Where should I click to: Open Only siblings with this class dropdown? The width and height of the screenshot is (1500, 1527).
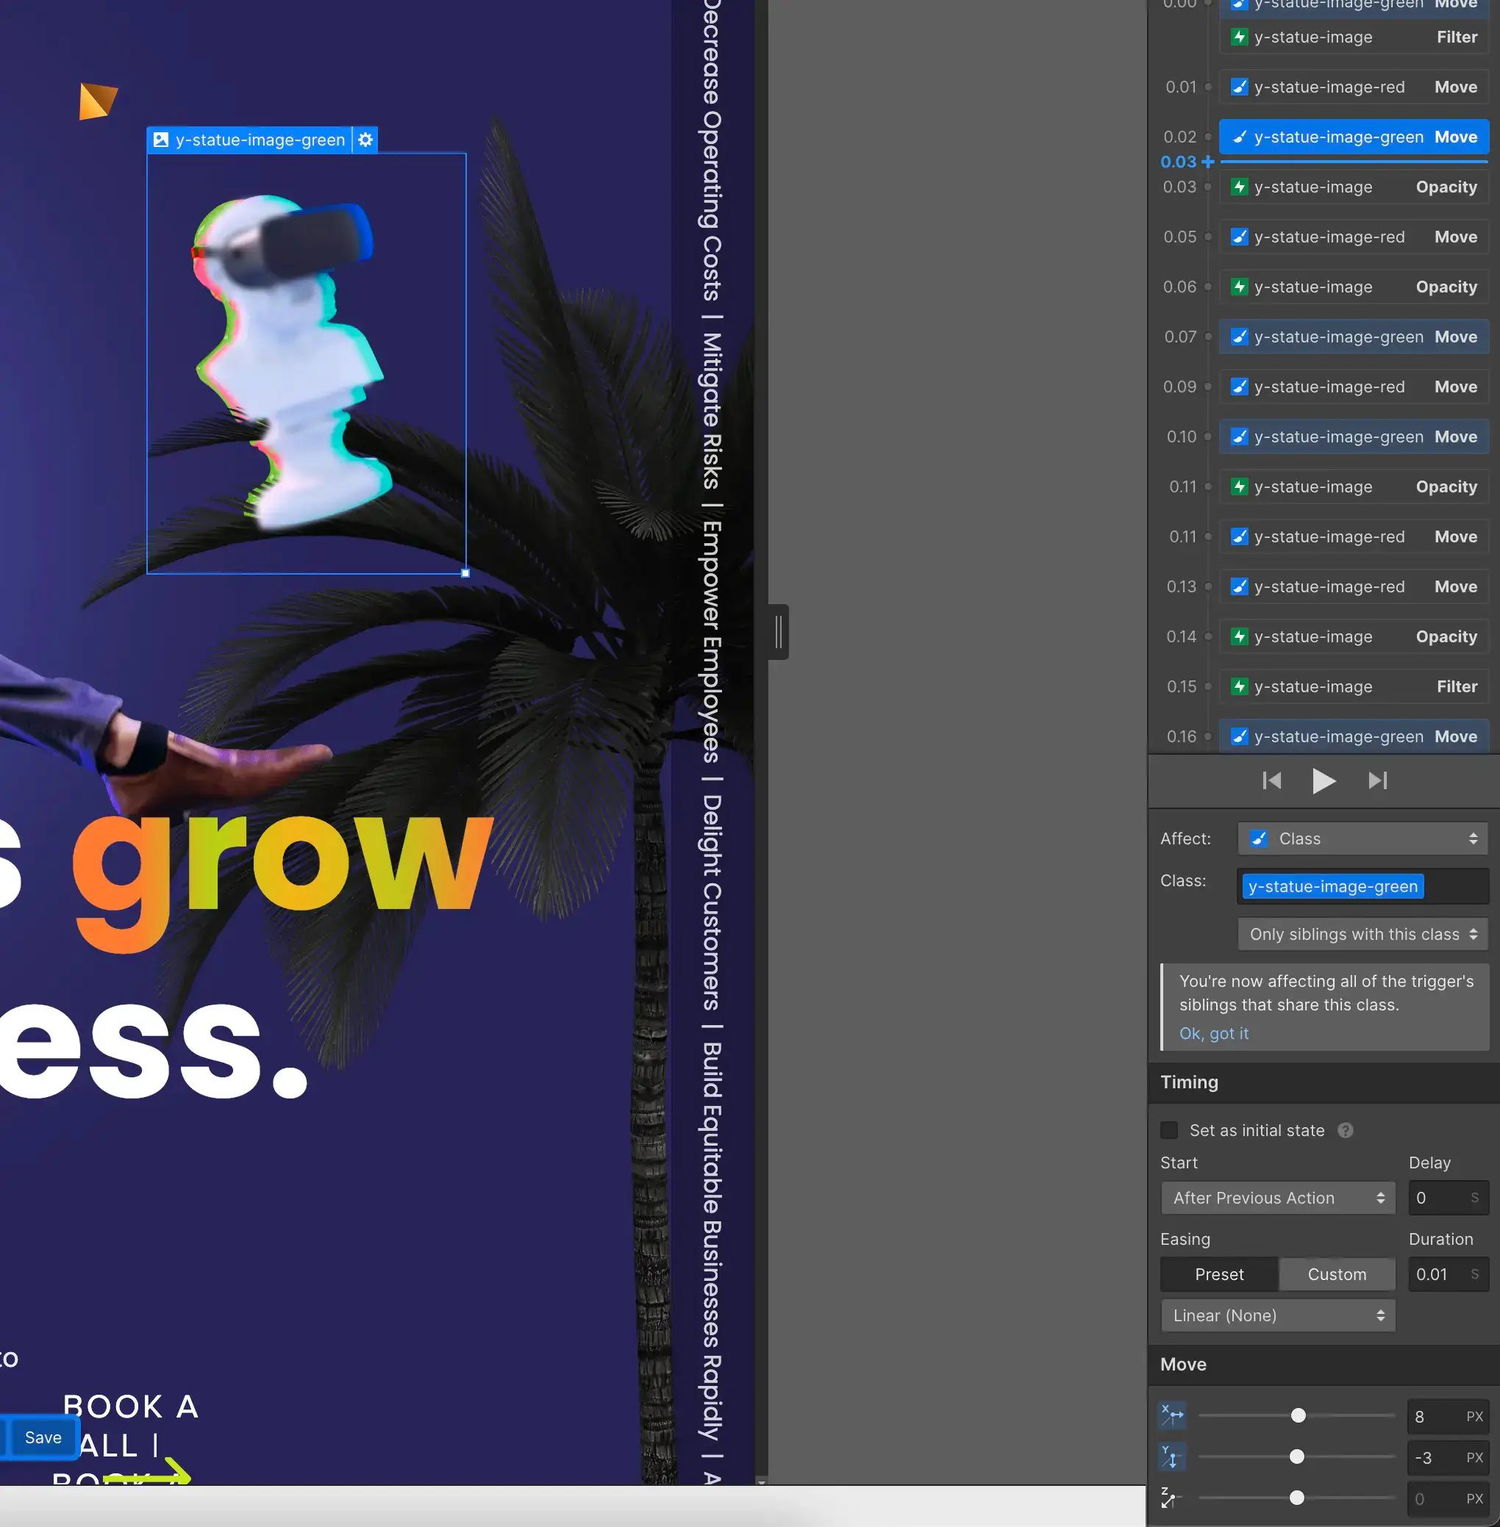click(x=1362, y=934)
